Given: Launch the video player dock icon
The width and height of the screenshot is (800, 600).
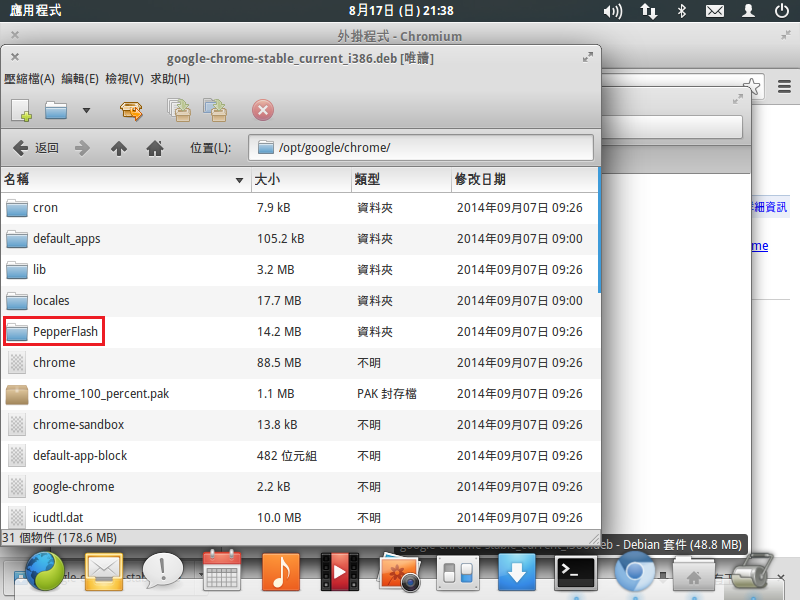Looking at the screenshot, I should pos(340,571).
